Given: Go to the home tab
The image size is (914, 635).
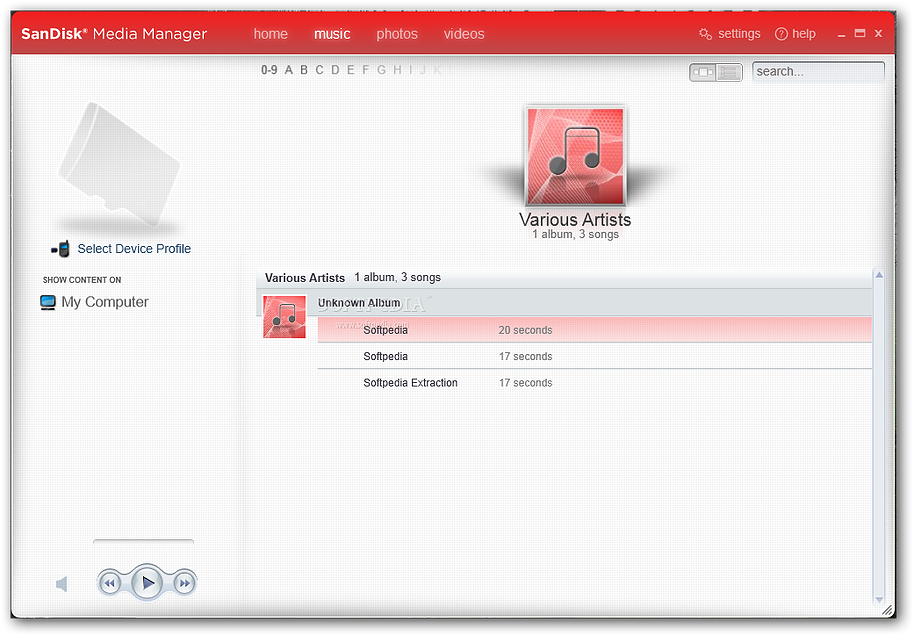Looking at the screenshot, I should coord(270,34).
